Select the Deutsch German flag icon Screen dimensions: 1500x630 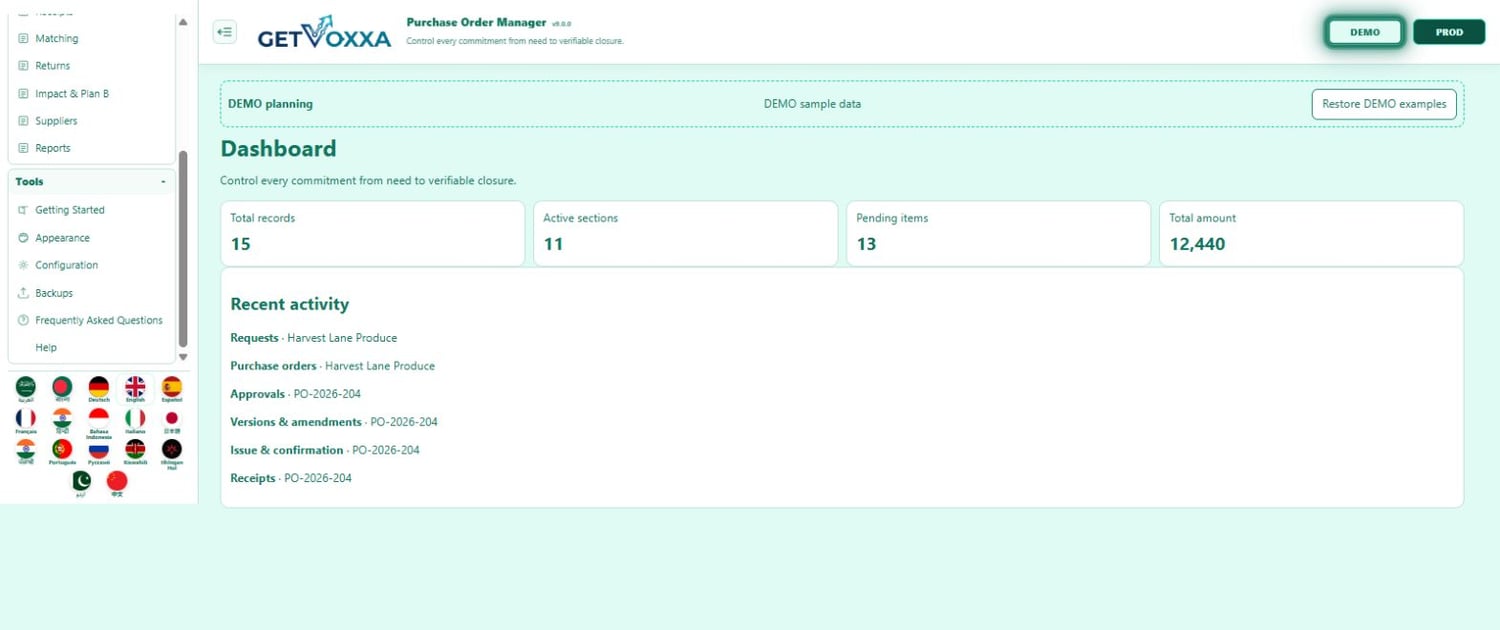(x=98, y=389)
